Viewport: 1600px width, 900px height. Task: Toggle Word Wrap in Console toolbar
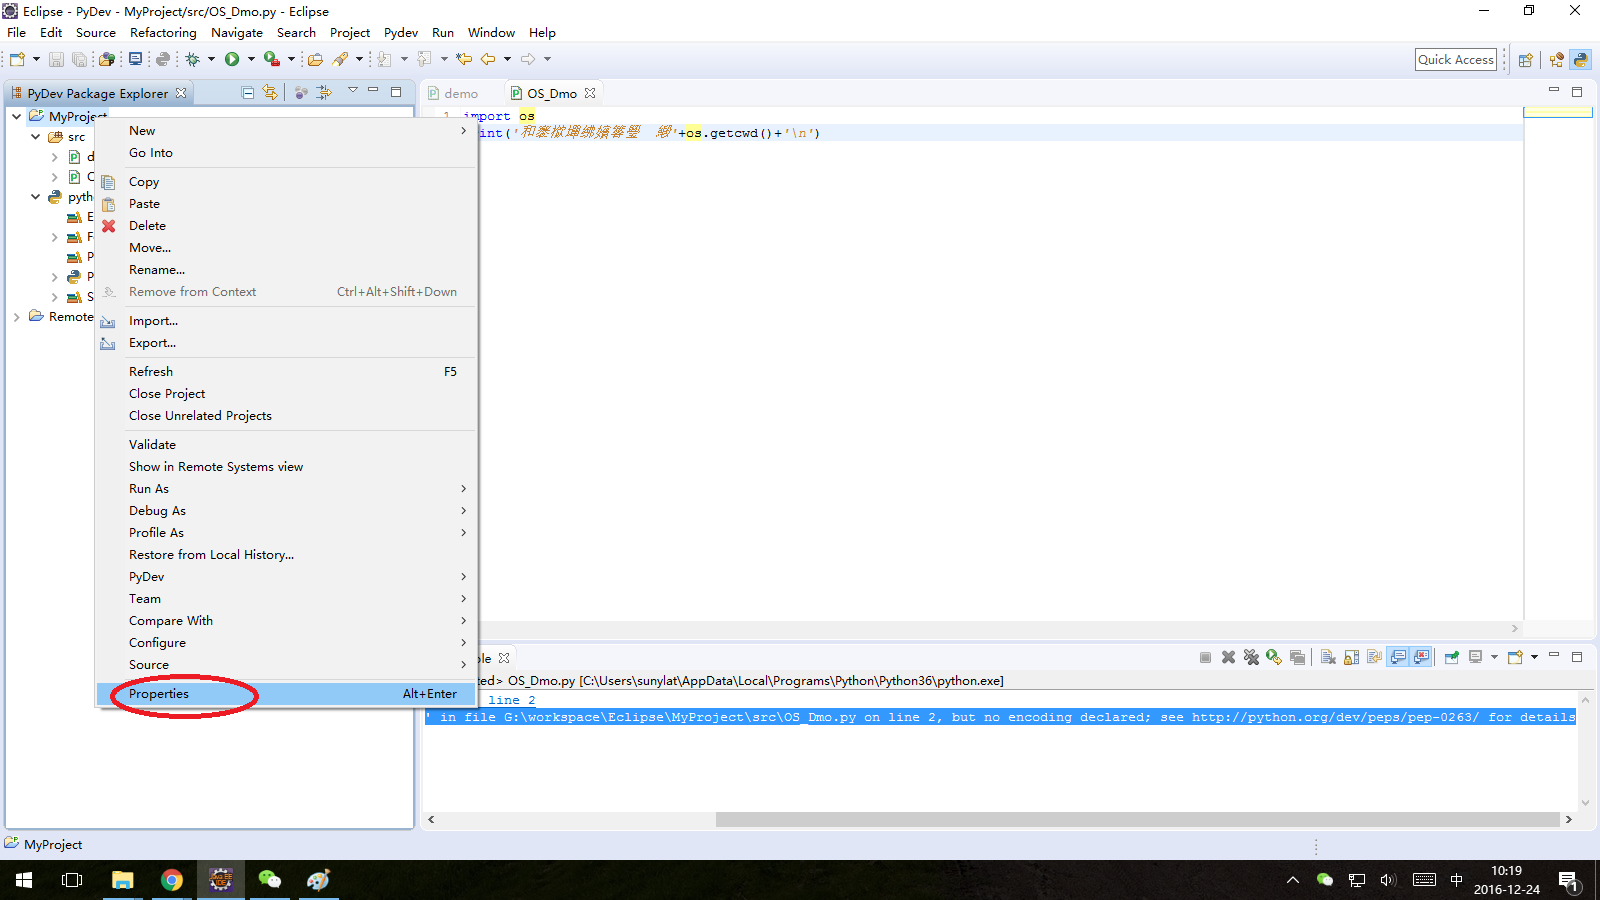click(1374, 657)
